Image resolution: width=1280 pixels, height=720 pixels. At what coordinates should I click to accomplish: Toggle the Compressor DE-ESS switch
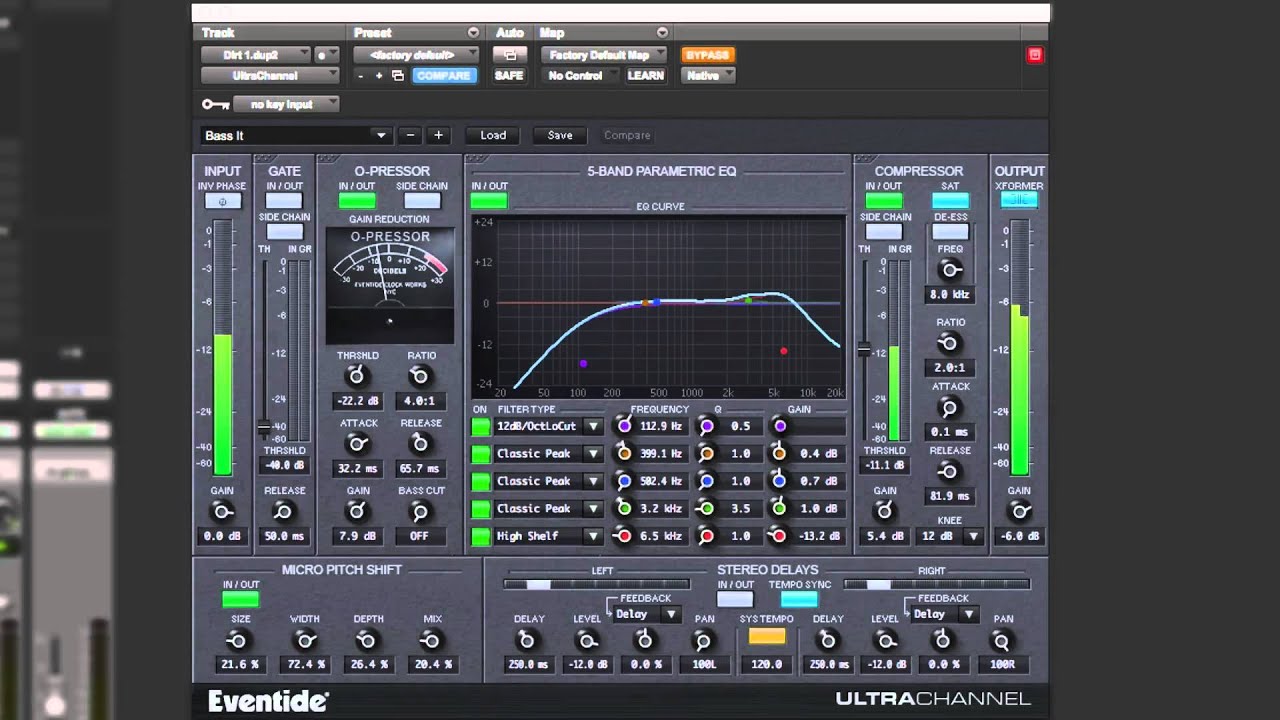coord(950,232)
